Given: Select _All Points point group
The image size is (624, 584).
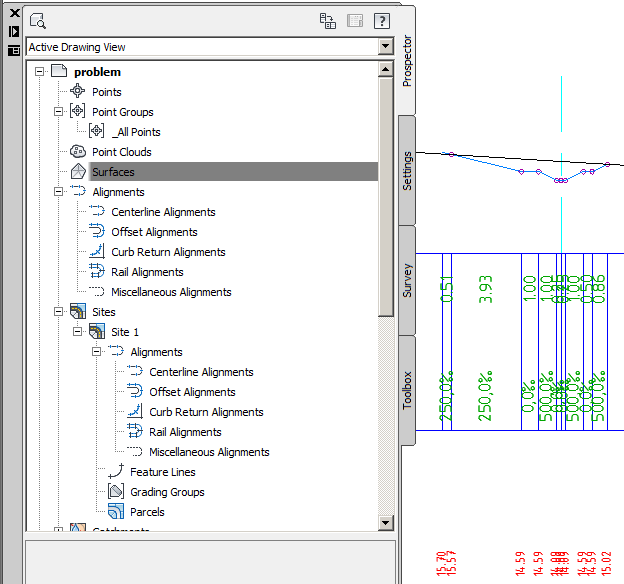Looking at the screenshot, I should pyautogui.click(x=136, y=132).
